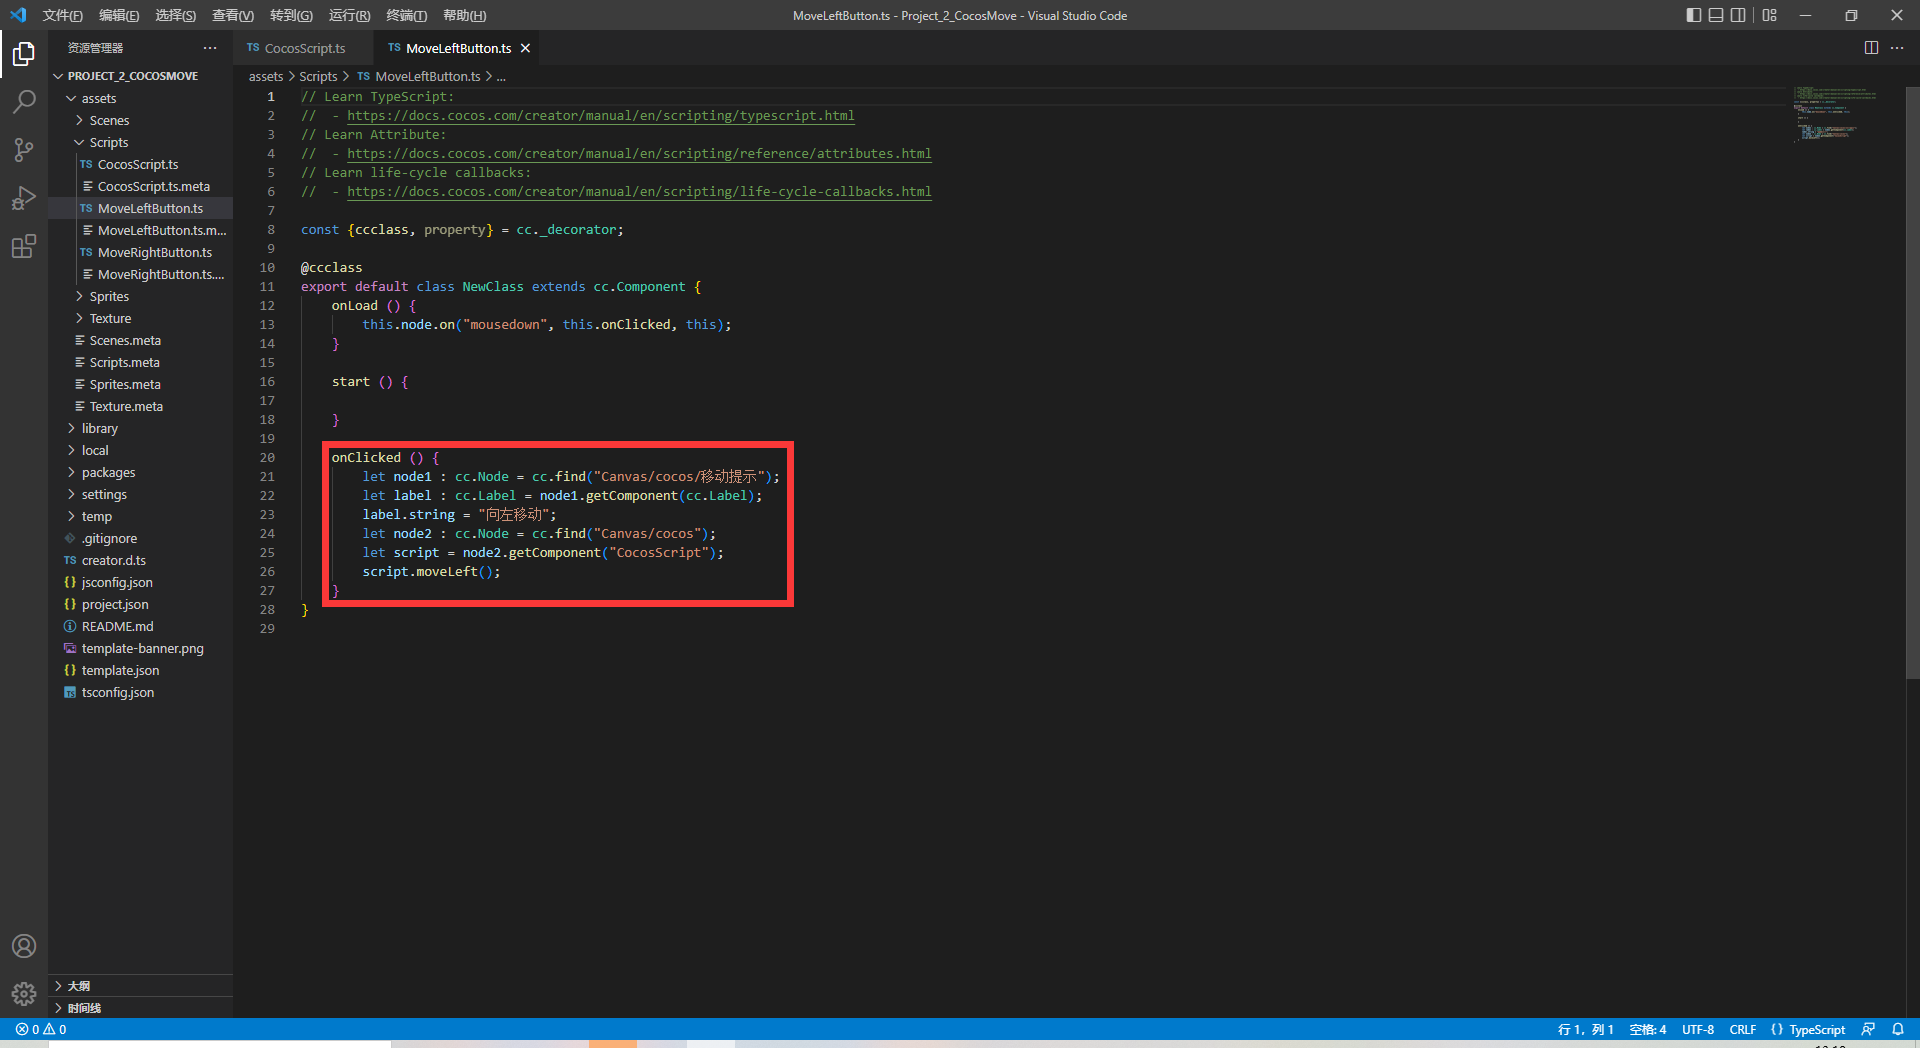The image size is (1920, 1048).
Task: Switch to the CocosScript.ts tab
Action: pyautogui.click(x=304, y=48)
